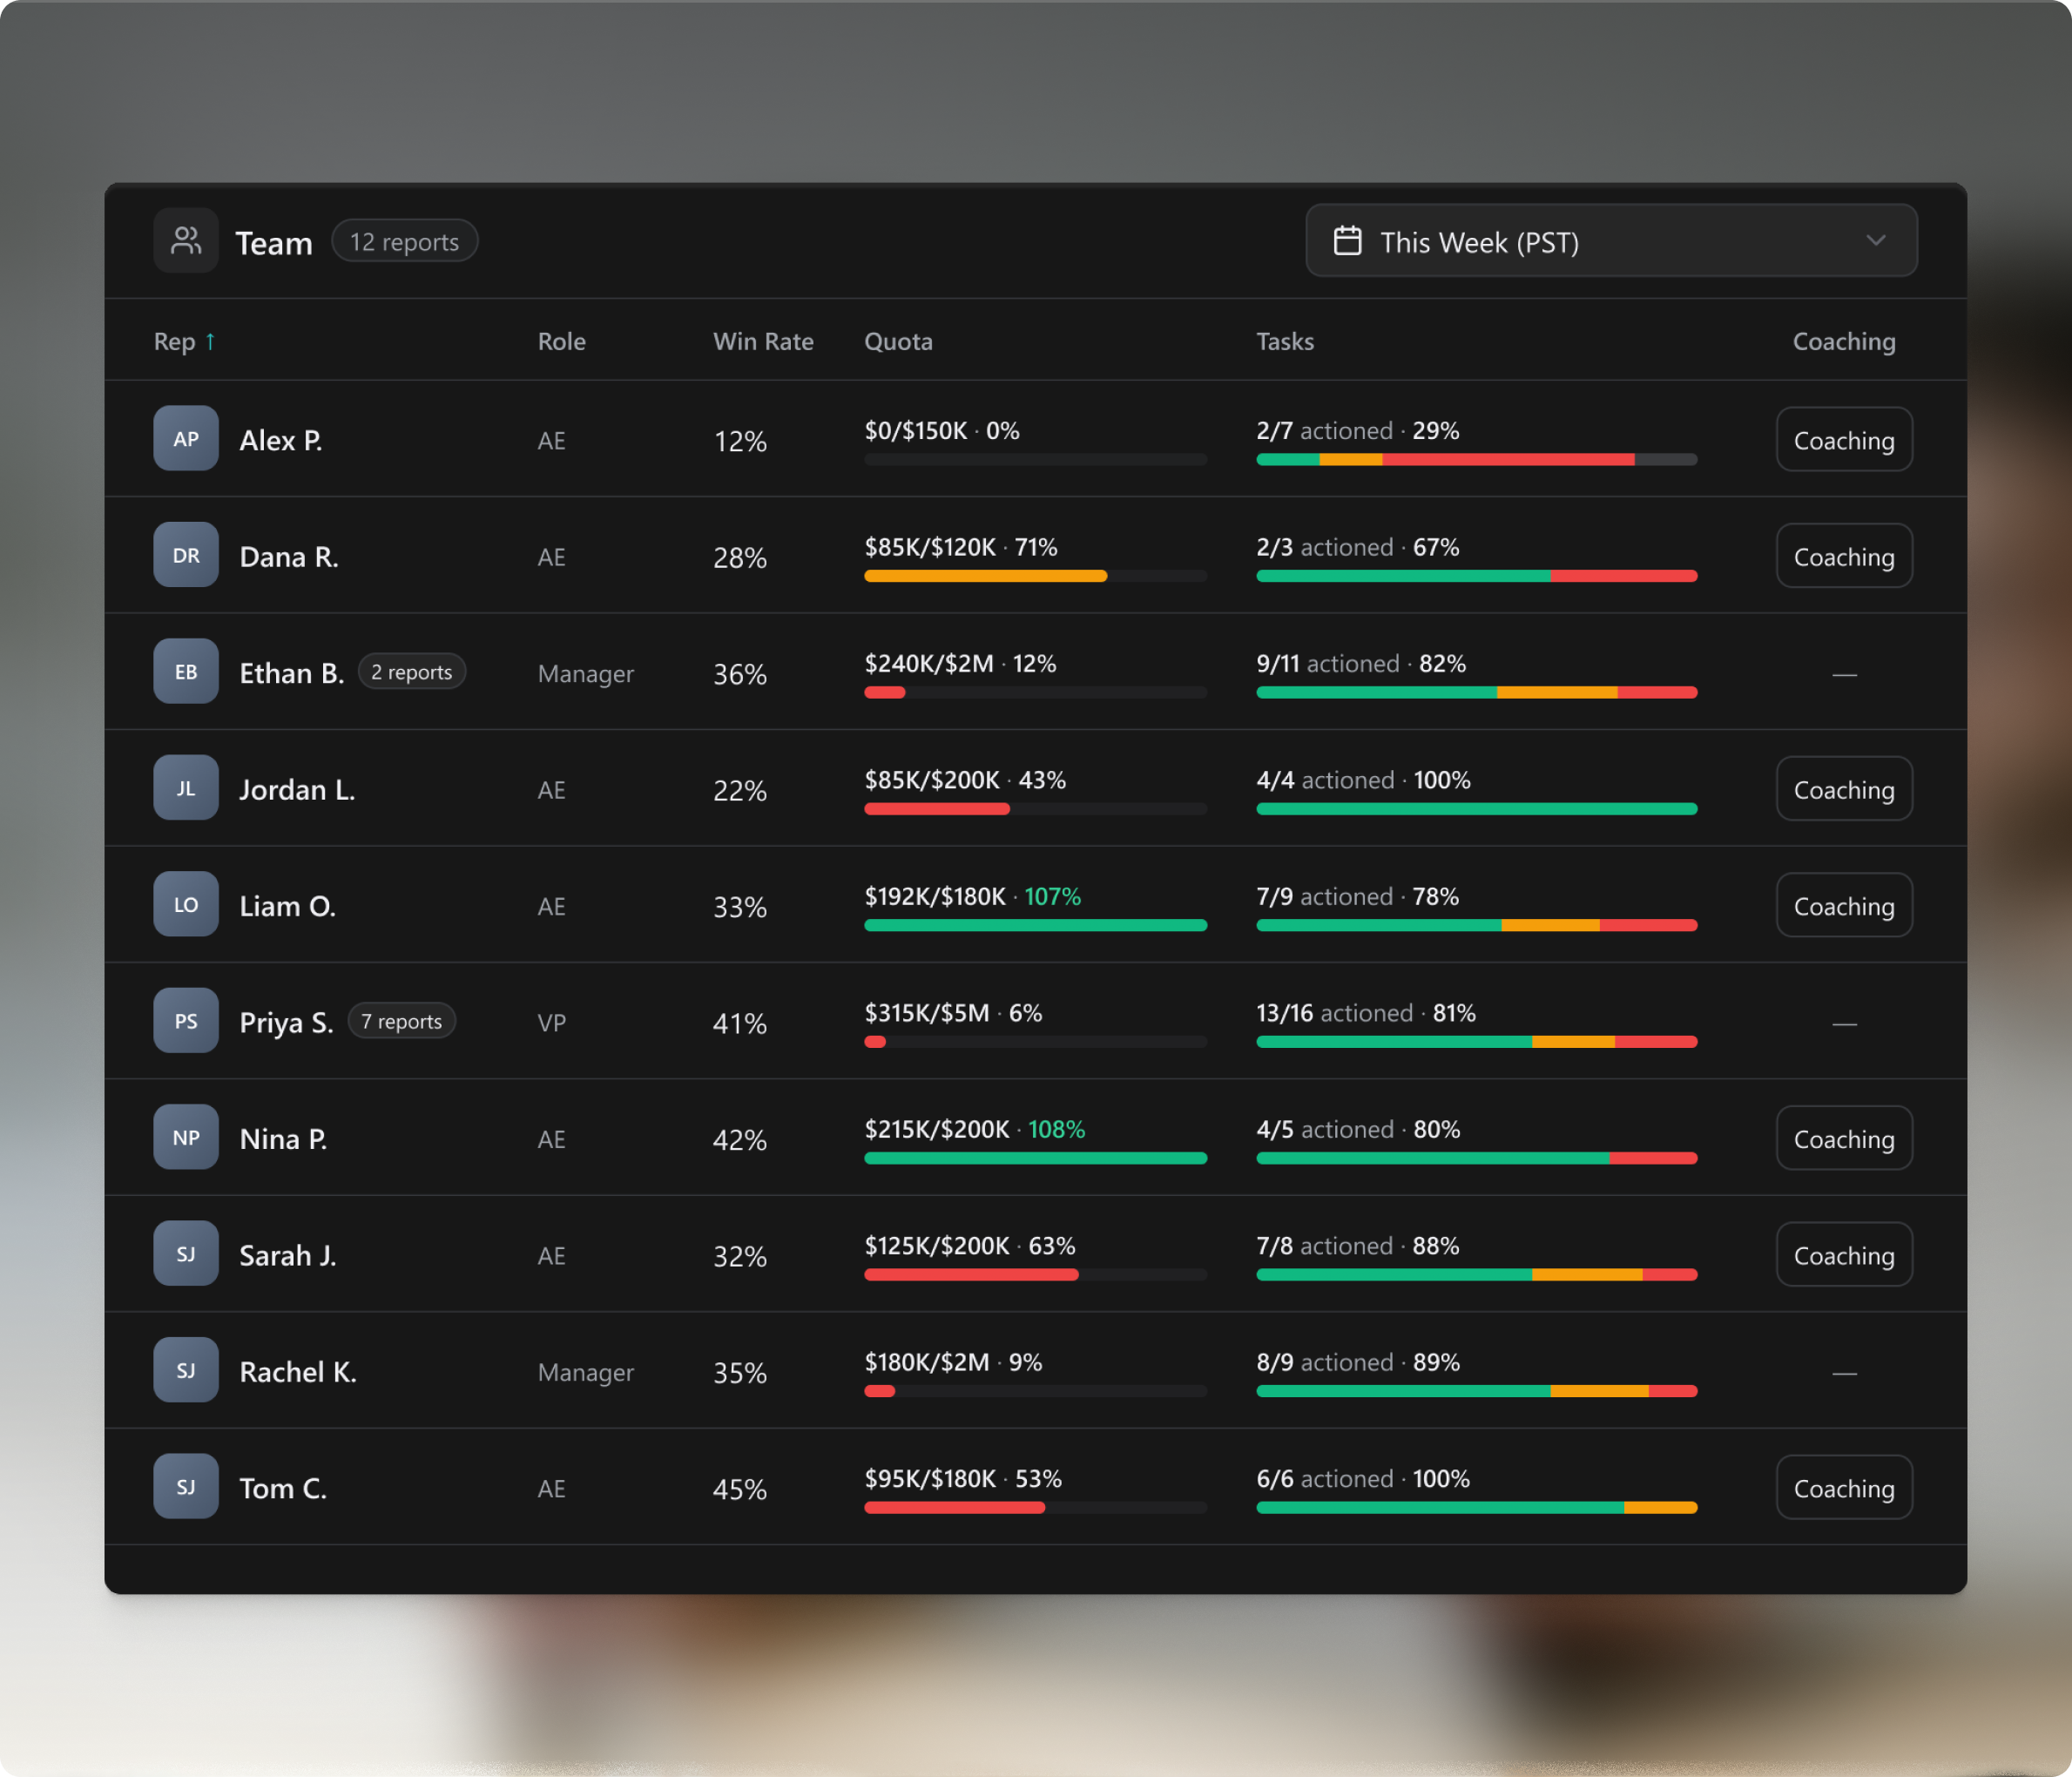Sort by the Win Rate column header

(x=762, y=341)
